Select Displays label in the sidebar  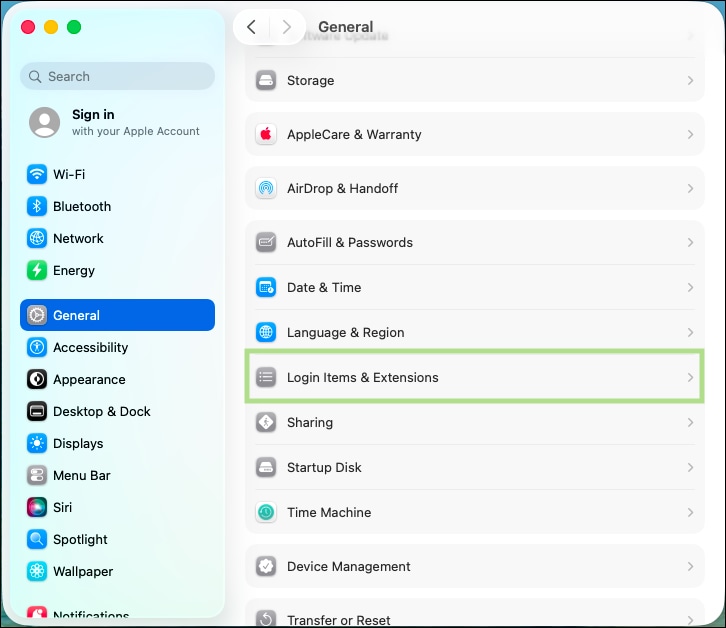(78, 444)
